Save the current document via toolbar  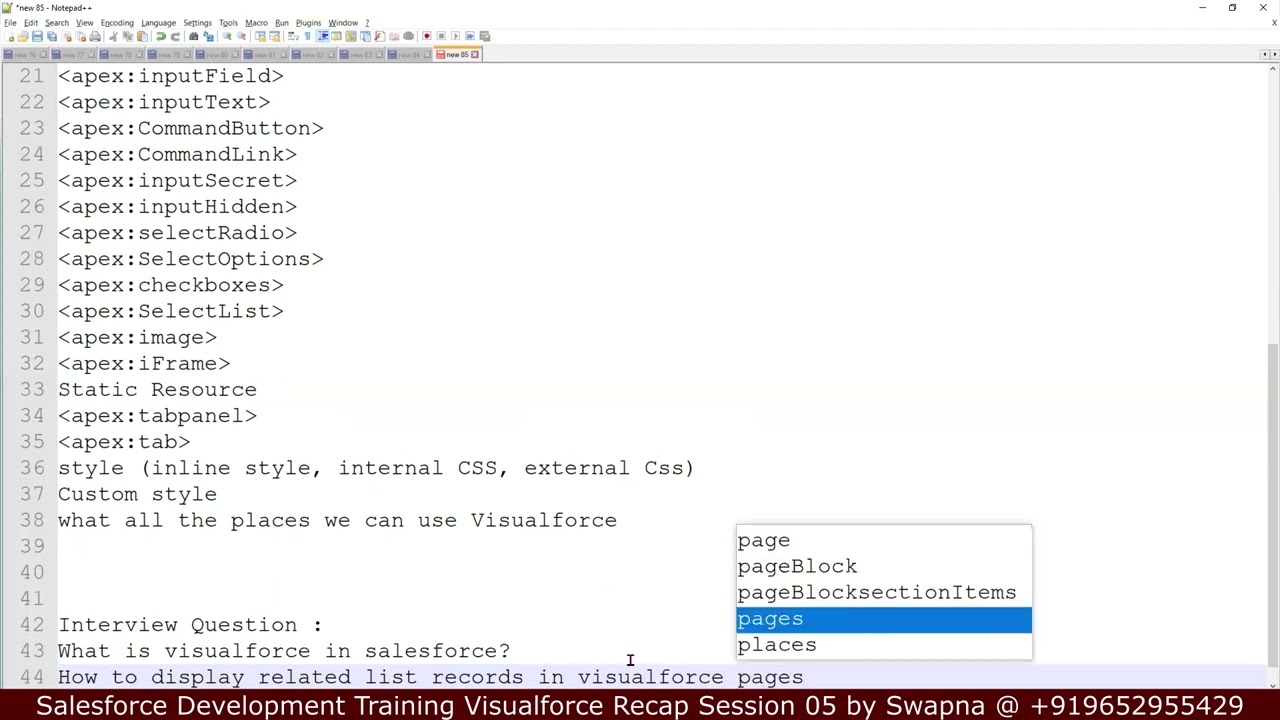pos(37,36)
